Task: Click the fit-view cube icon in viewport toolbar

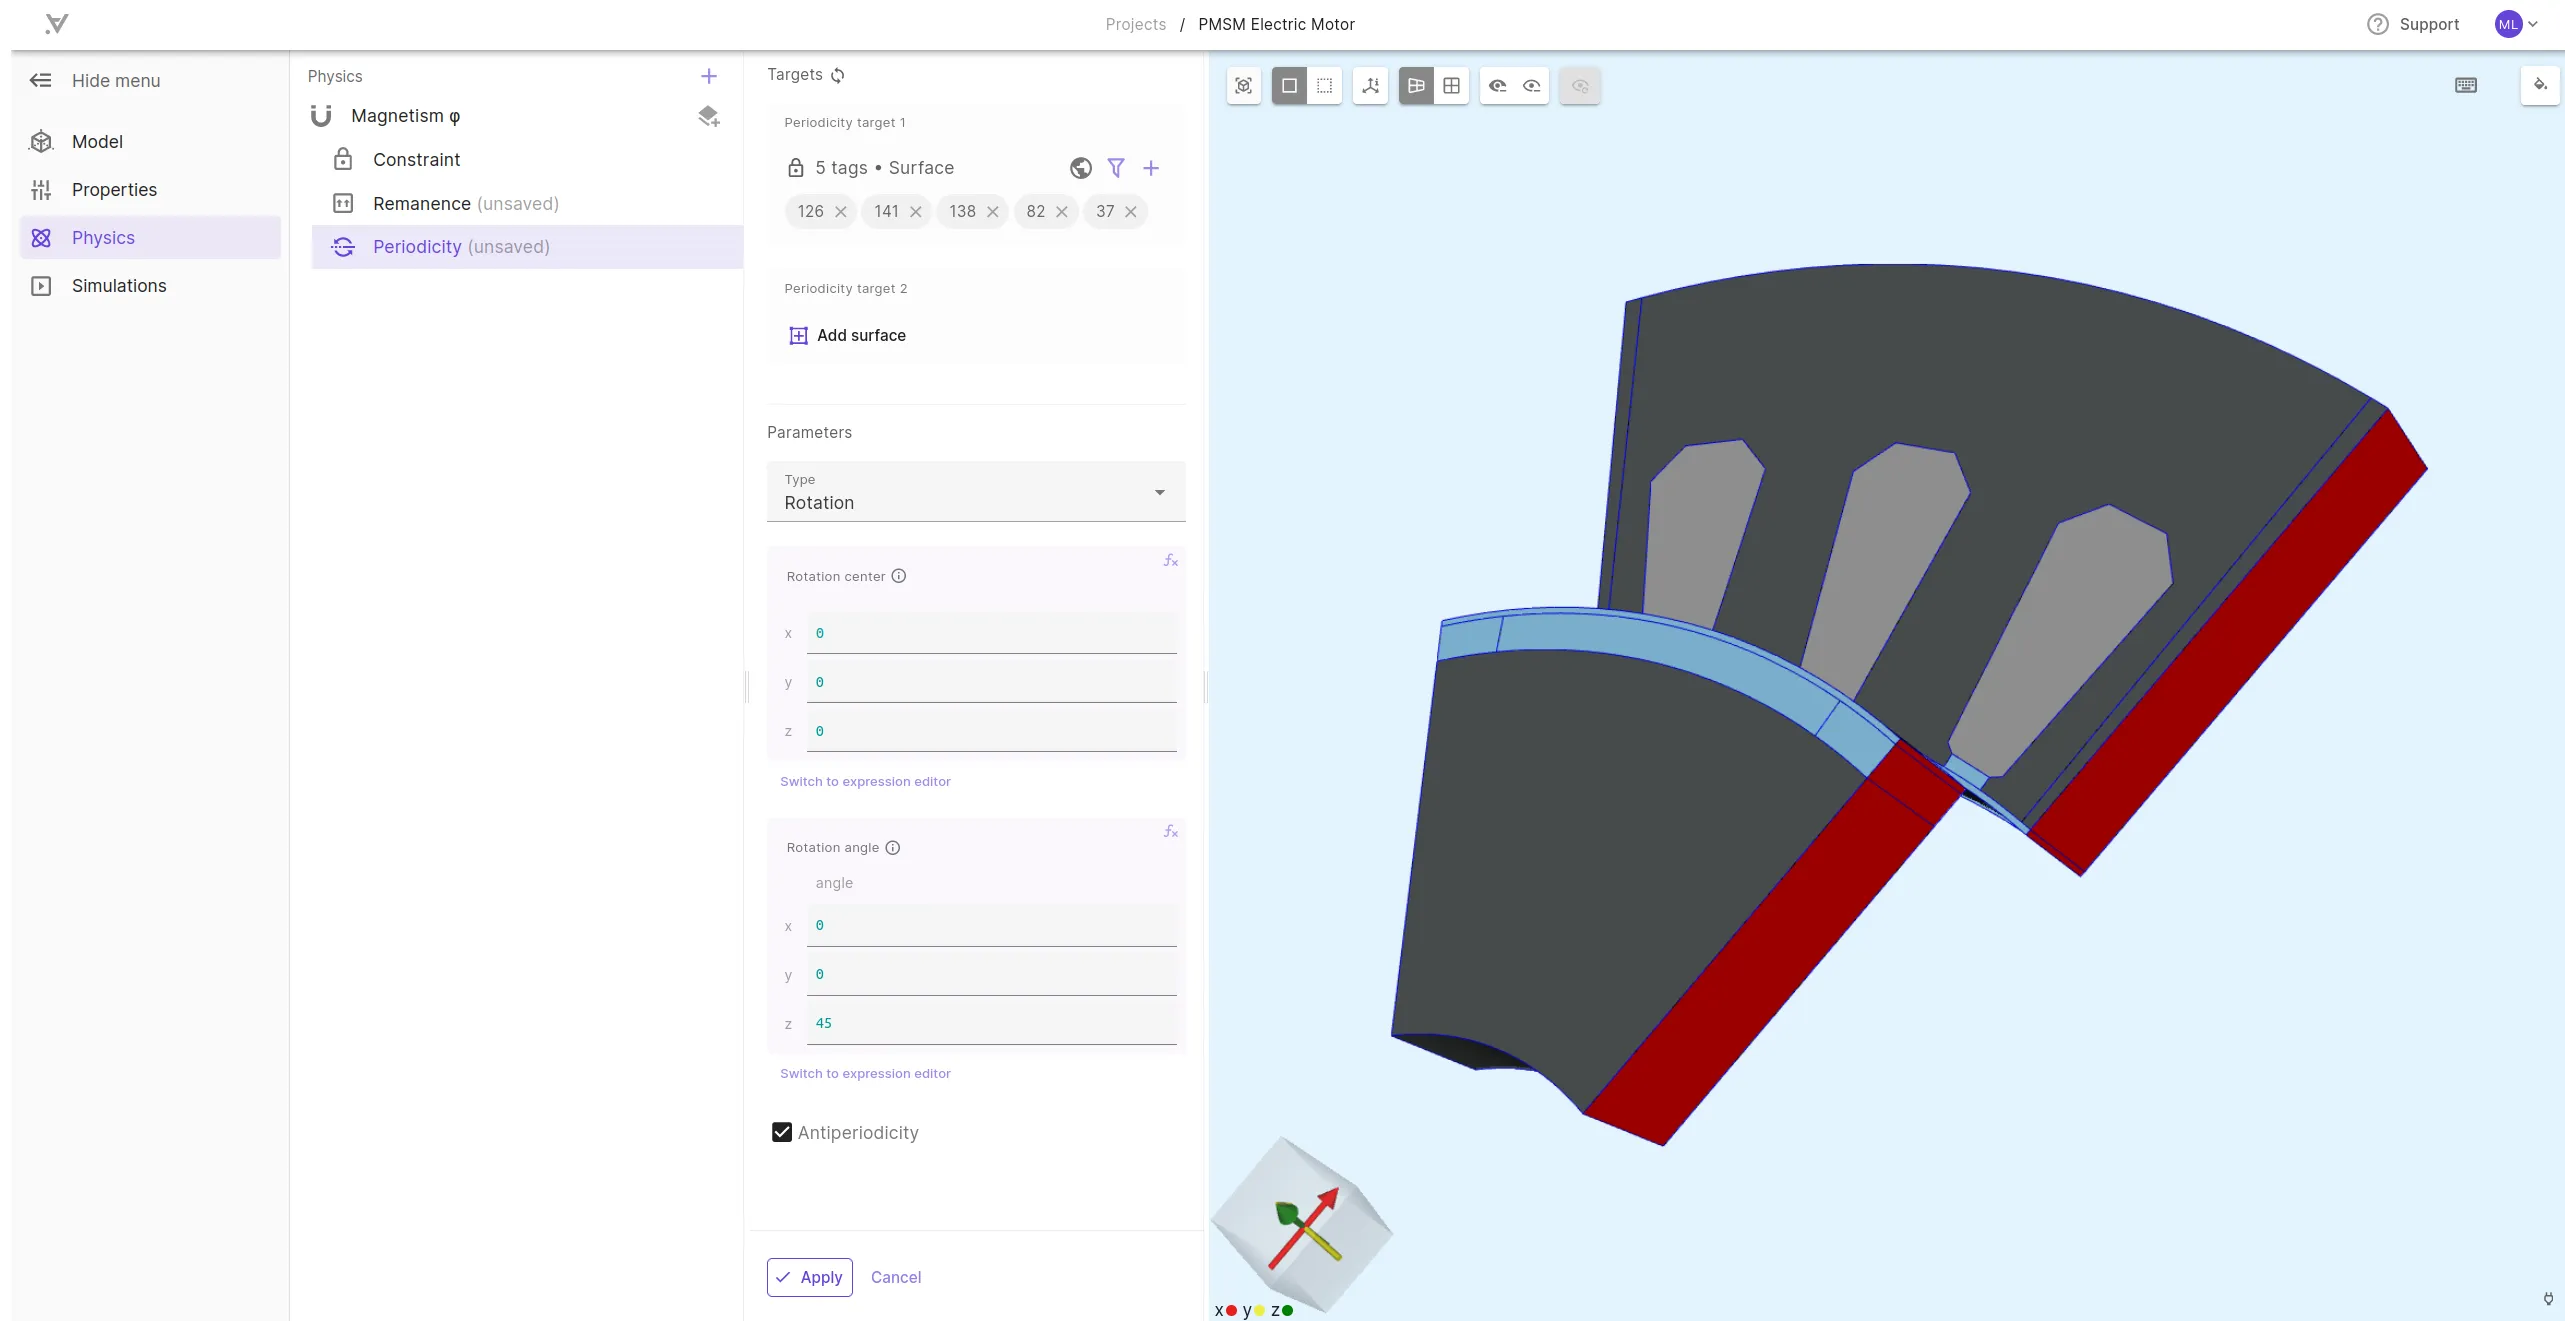Action: (1243, 86)
